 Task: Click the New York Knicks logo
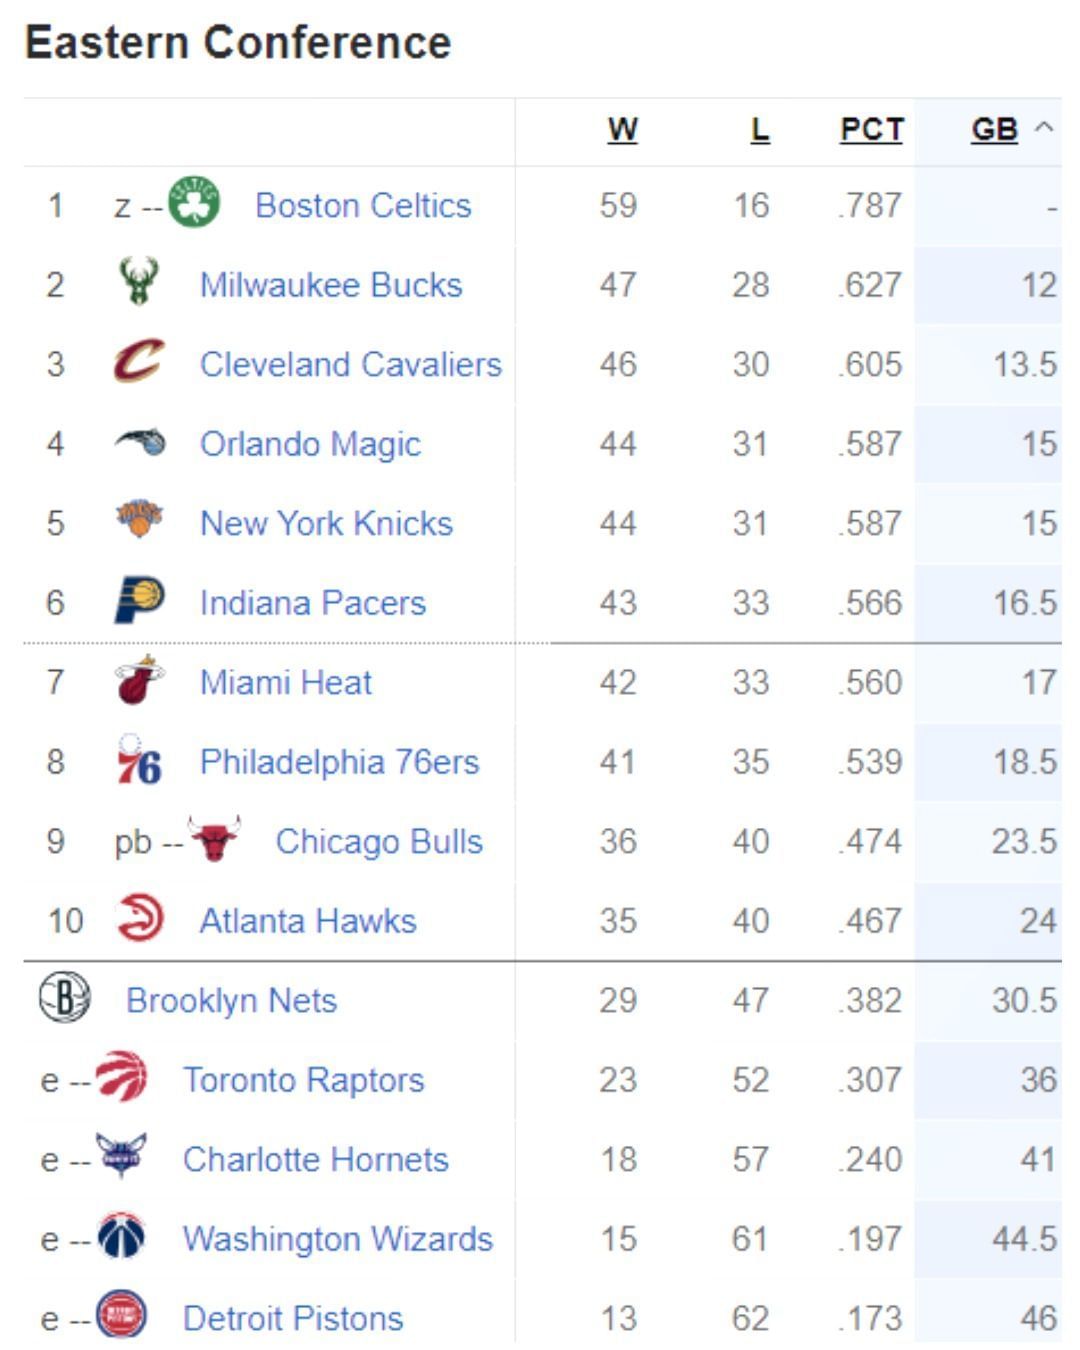139,521
